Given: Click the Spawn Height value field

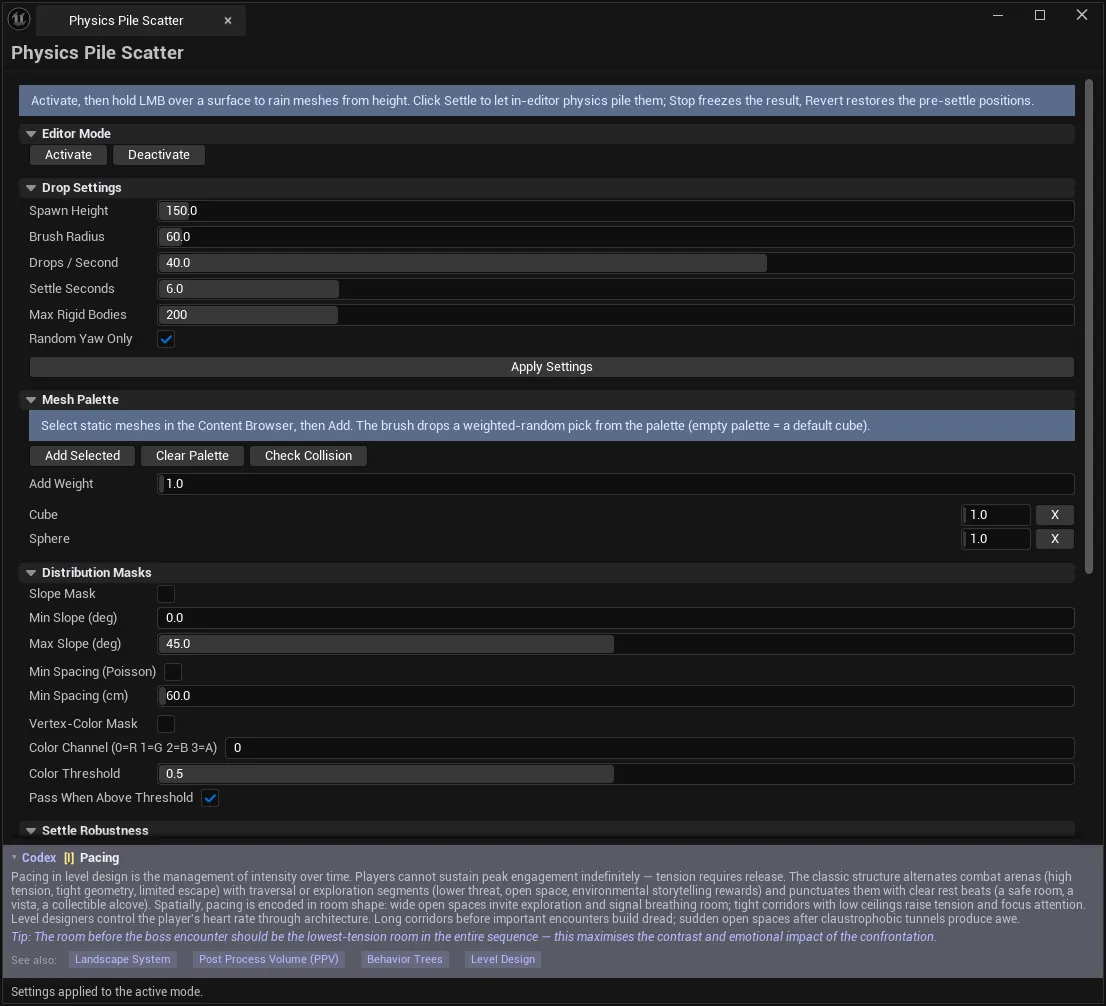Looking at the screenshot, I should click(x=616, y=211).
